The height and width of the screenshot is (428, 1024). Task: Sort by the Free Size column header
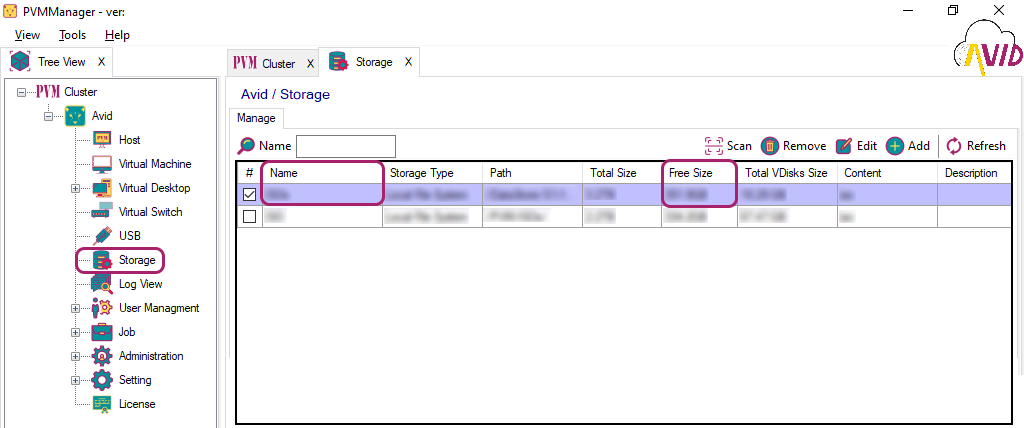699,173
